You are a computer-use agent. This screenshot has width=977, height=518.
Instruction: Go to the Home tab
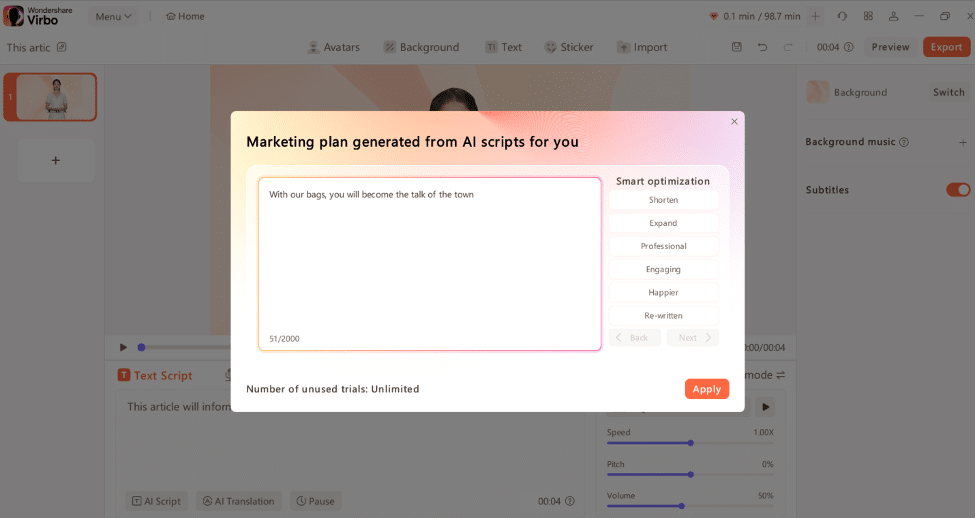pos(185,16)
